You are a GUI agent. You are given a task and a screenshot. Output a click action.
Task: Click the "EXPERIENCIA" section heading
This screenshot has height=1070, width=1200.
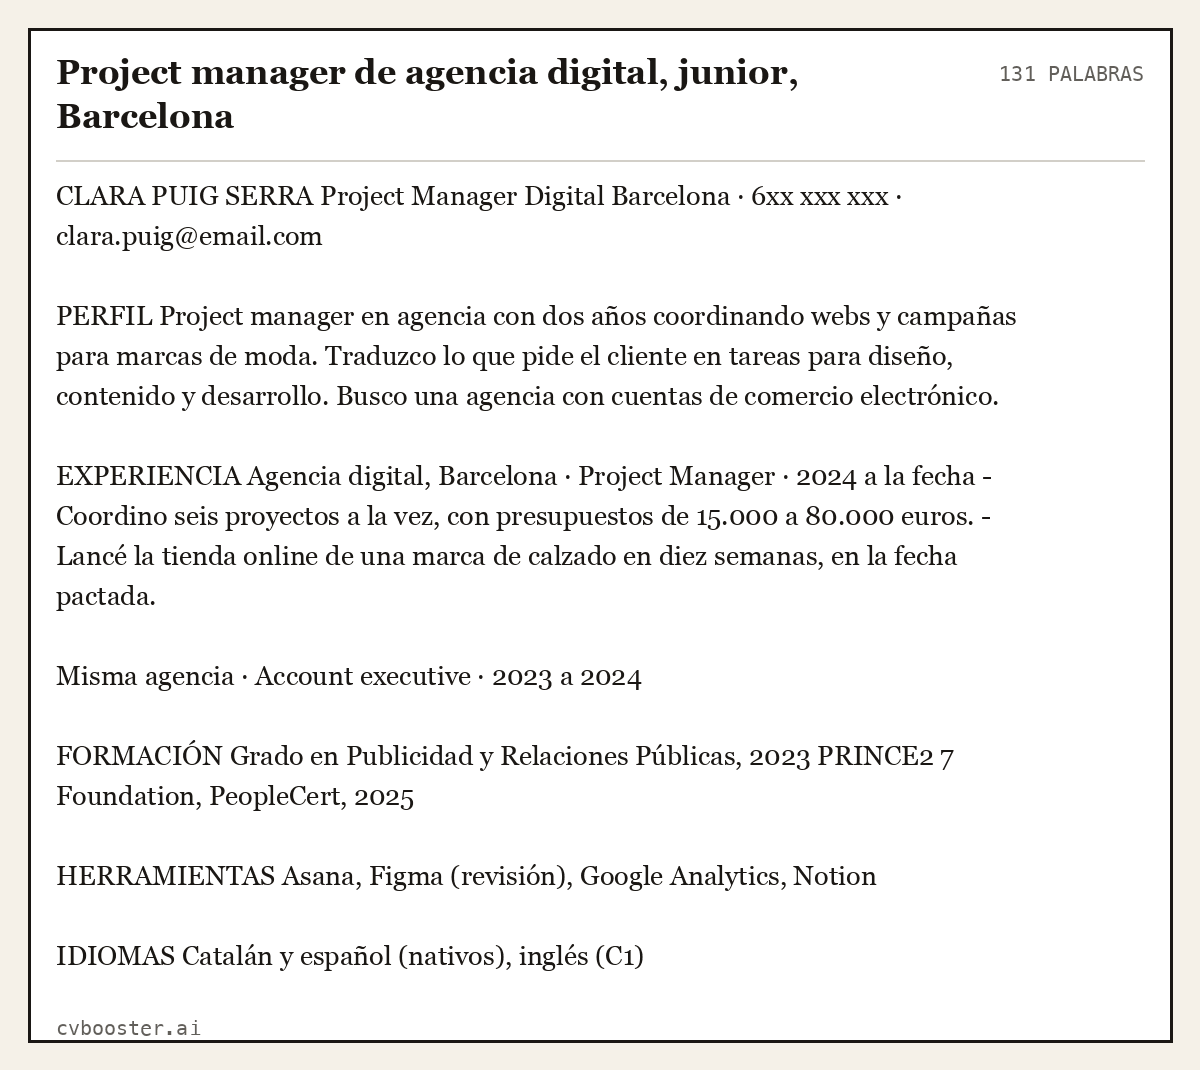click(148, 476)
